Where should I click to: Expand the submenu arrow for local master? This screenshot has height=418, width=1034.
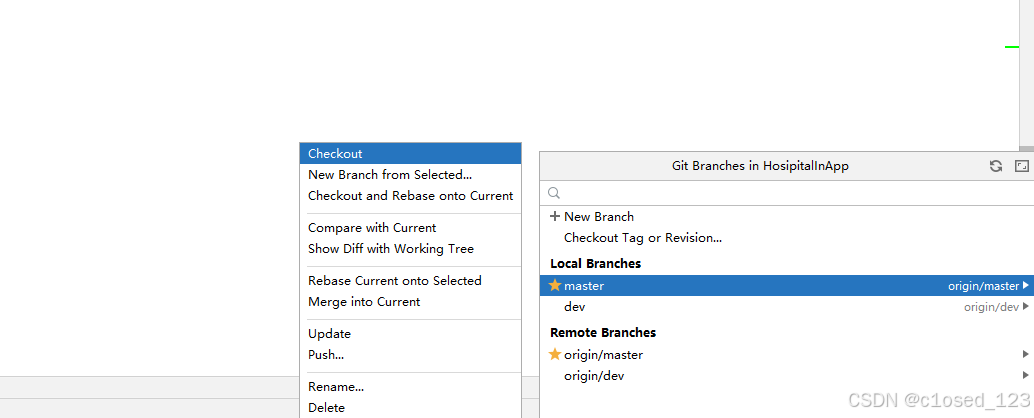1025,285
